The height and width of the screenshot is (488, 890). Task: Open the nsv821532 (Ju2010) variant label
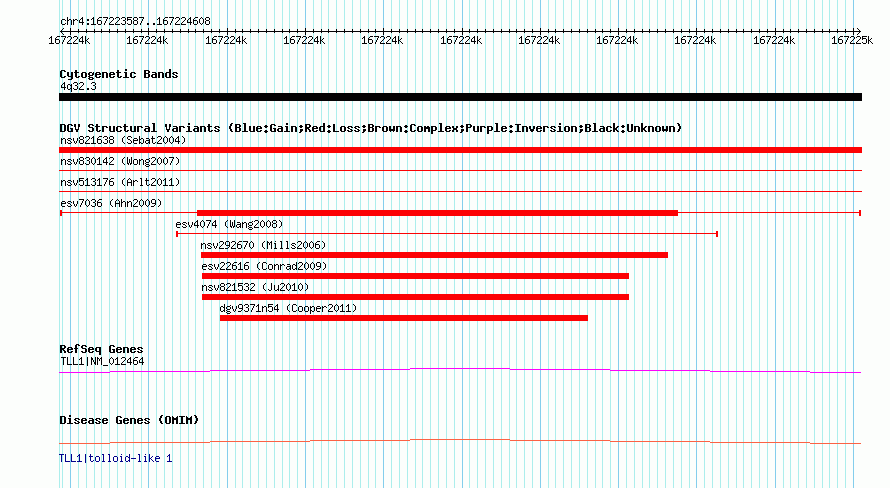255,287
